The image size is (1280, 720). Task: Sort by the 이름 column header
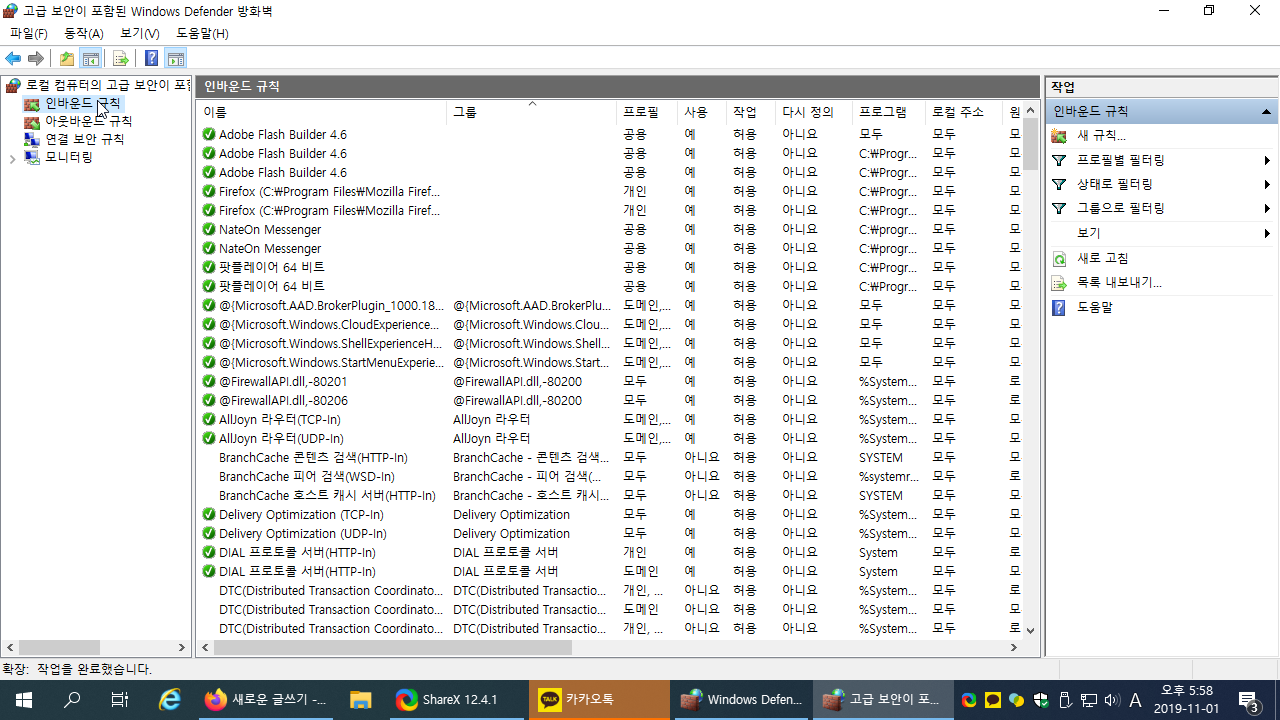[321, 112]
